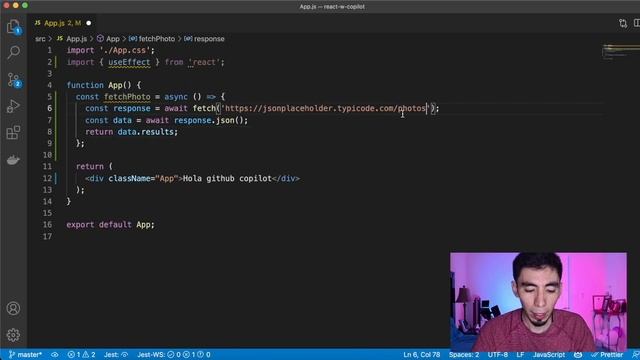Open the Docker view
This screenshot has width=640, height=360.
(13, 160)
